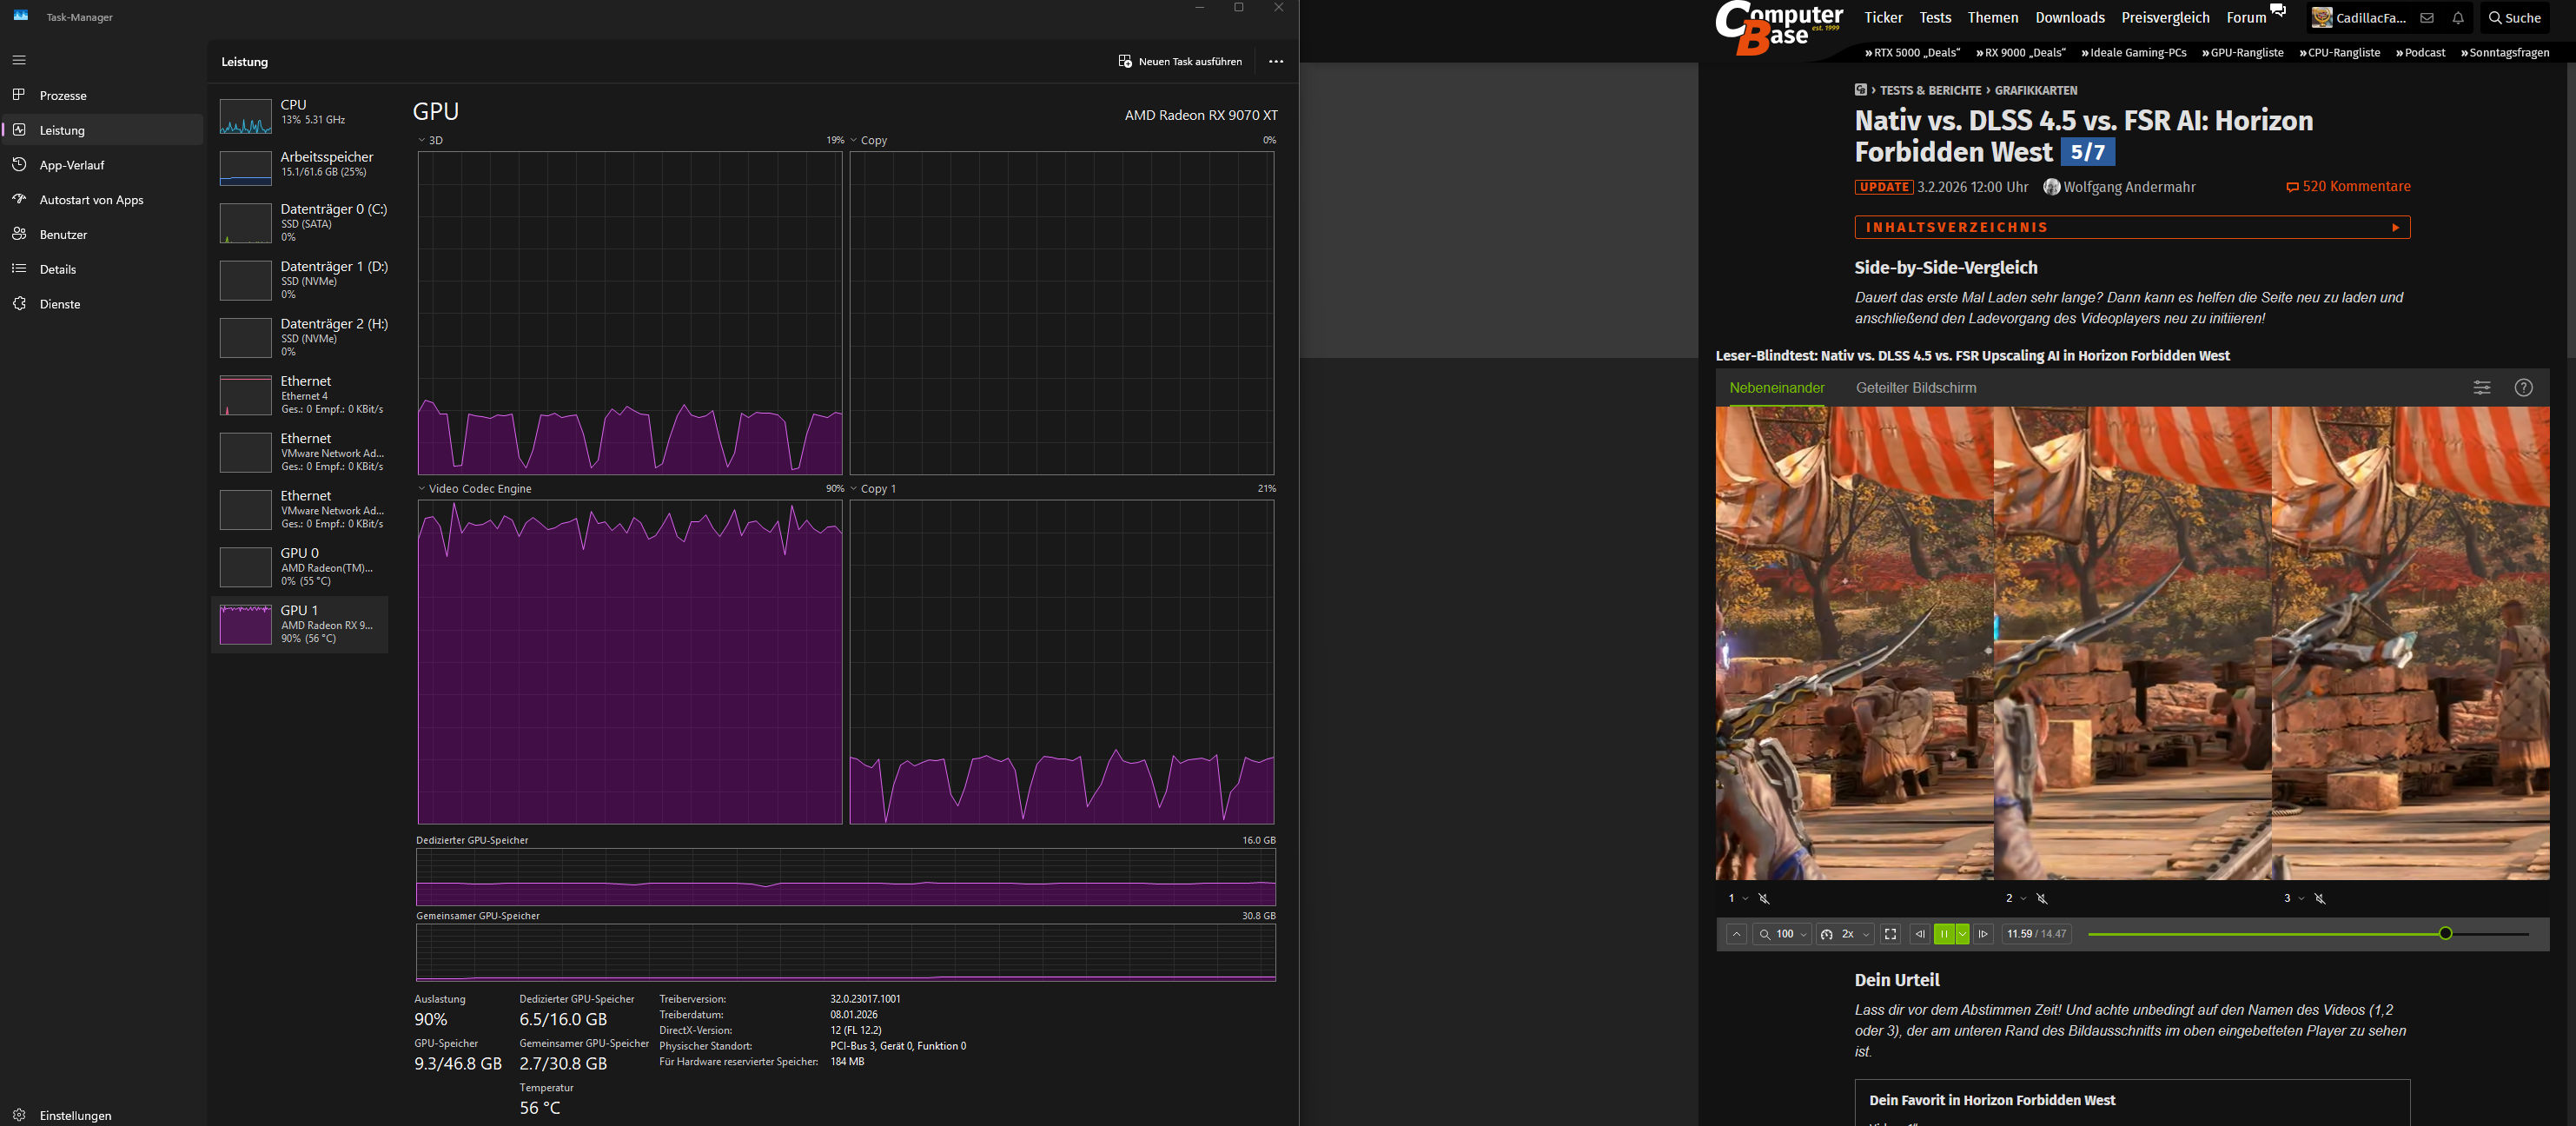Unmute audio for video 3
The image size is (2576, 1126).
click(x=2320, y=899)
